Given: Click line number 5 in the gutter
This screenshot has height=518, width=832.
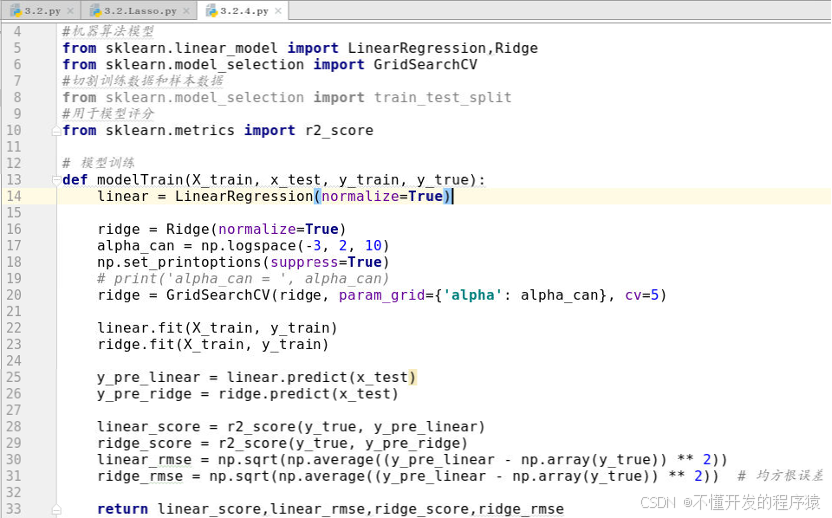Looking at the screenshot, I should [x=18, y=48].
